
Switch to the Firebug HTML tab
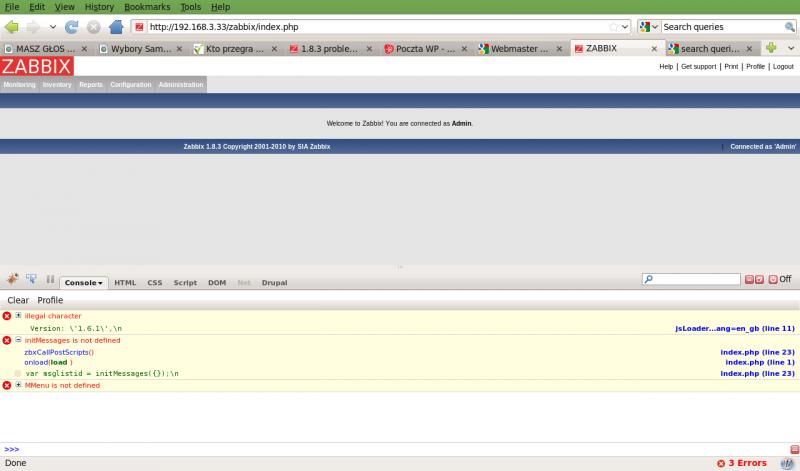pos(125,283)
